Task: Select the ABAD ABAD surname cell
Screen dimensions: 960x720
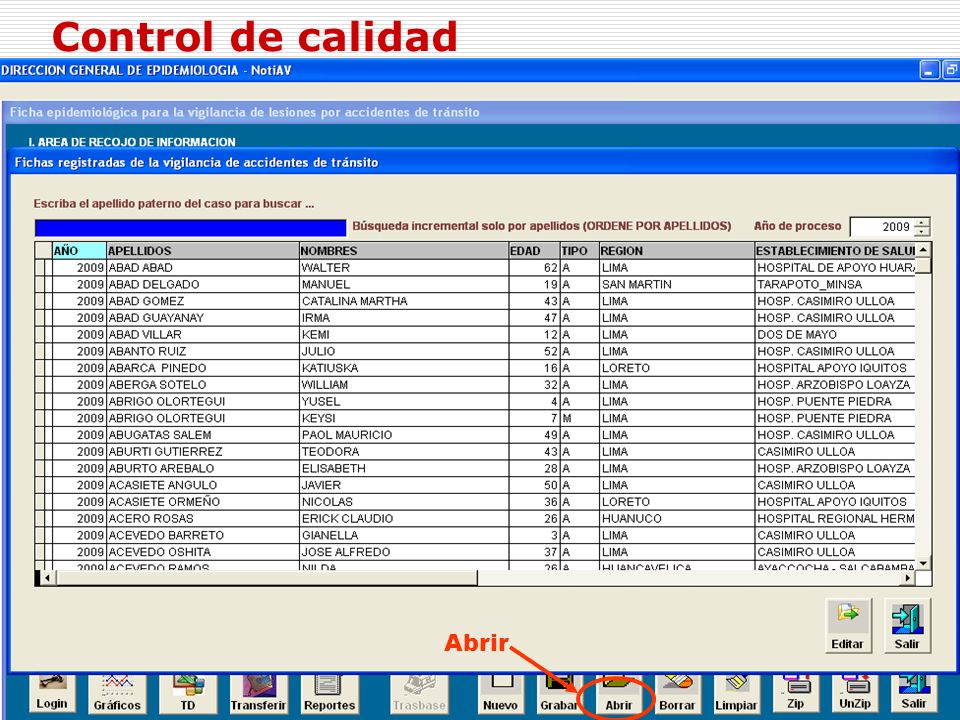Action: point(203,268)
